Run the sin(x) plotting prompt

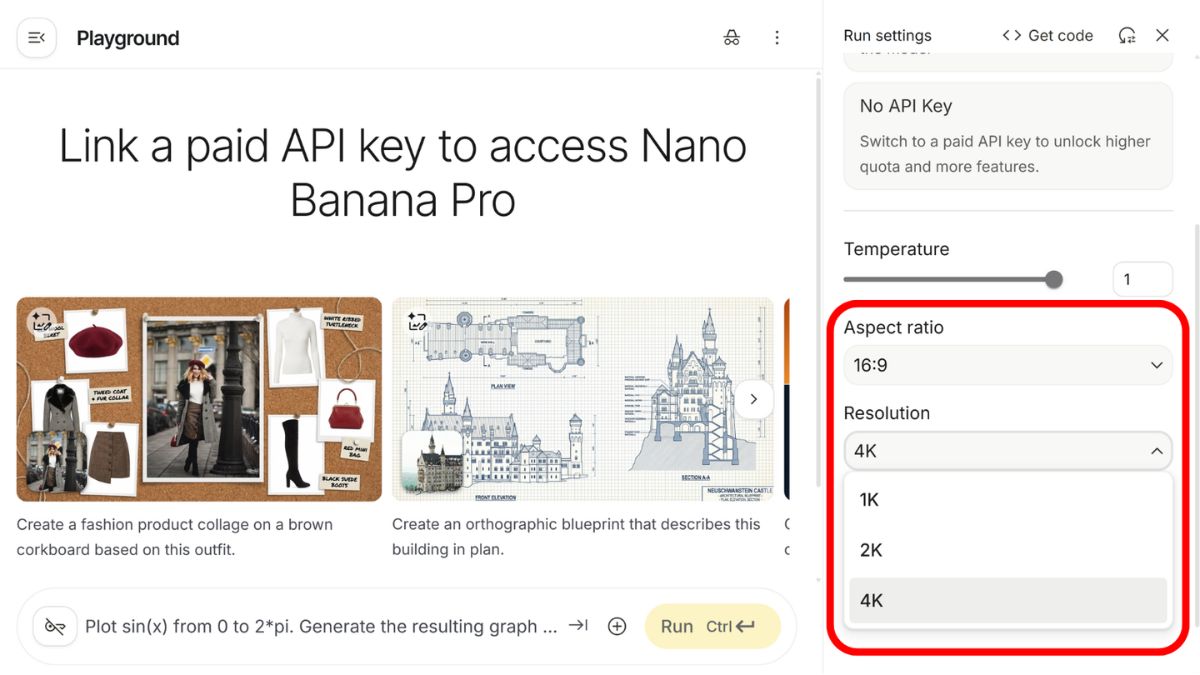pos(713,626)
